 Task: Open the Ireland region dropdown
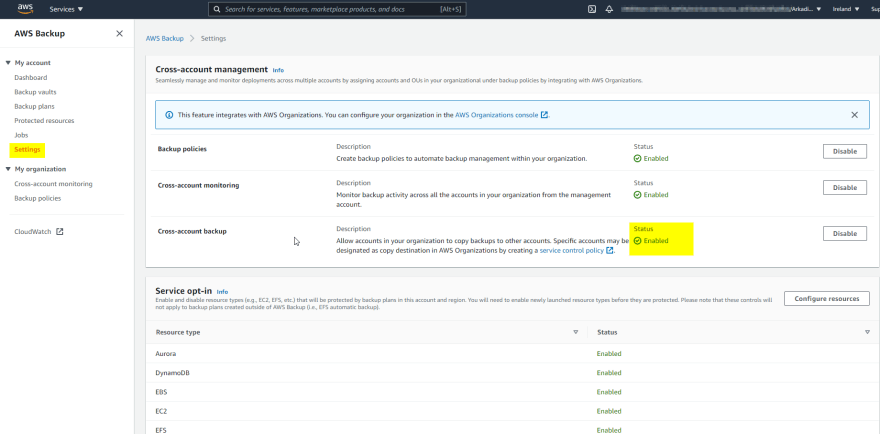click(846, 9)
